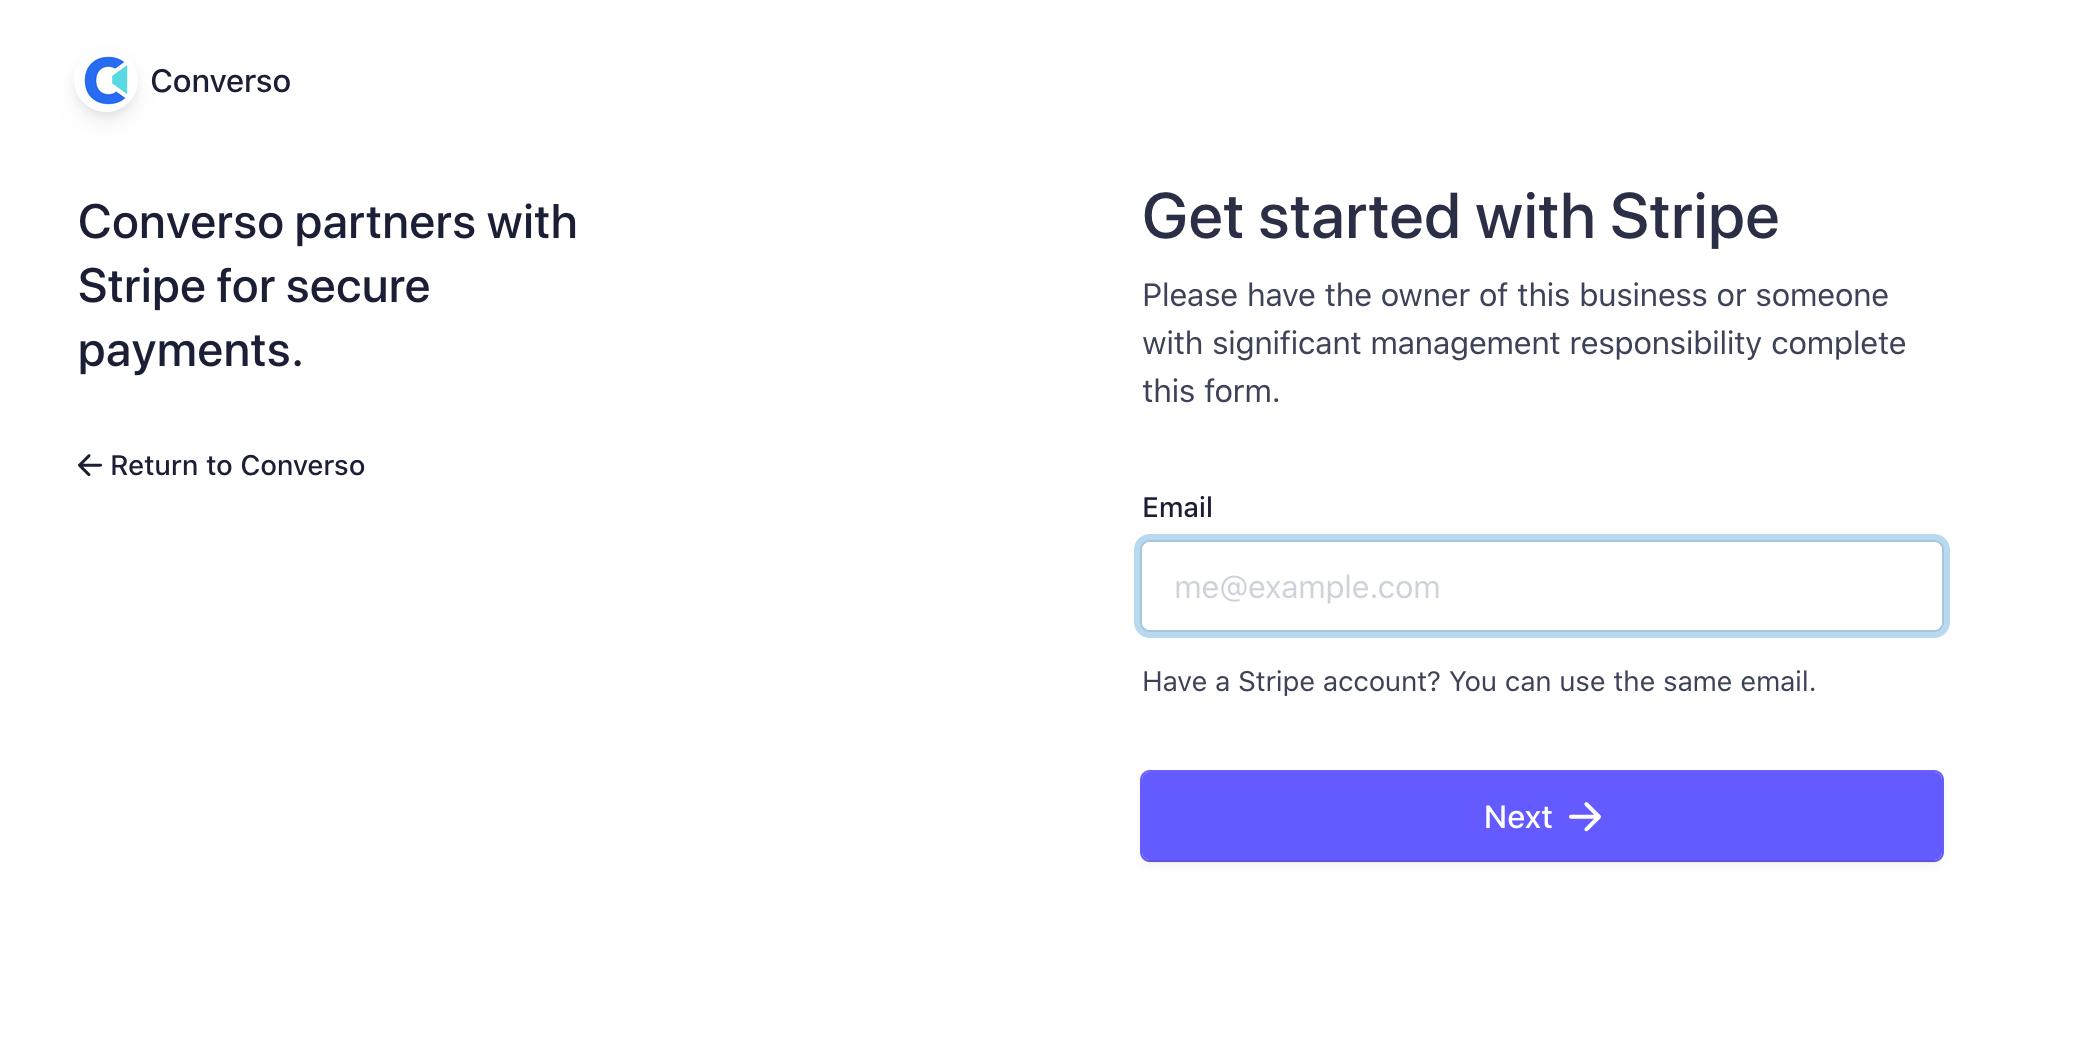Screen dimensions: 2096x1050
Task: Go back via Return to Converso link
Action: 222,465
